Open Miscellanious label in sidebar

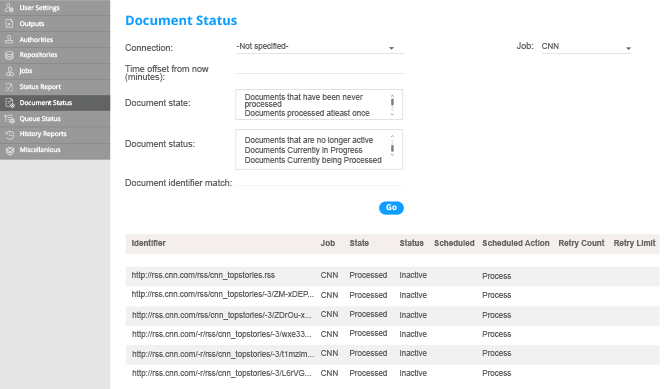(x=40, y=150)
